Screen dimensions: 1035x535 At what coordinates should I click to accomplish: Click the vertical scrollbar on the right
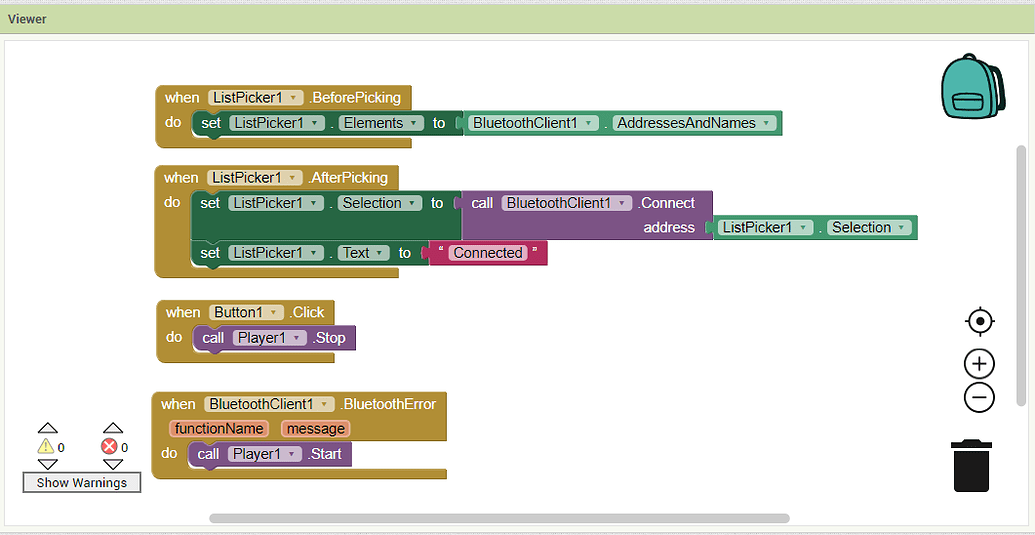(1021, 275)
